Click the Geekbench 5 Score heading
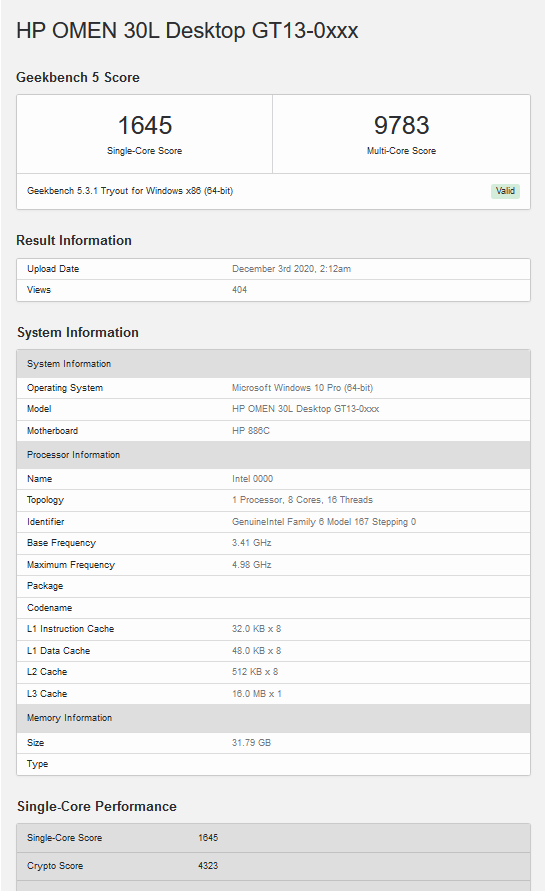545x892 pixels. click(78, 77)
